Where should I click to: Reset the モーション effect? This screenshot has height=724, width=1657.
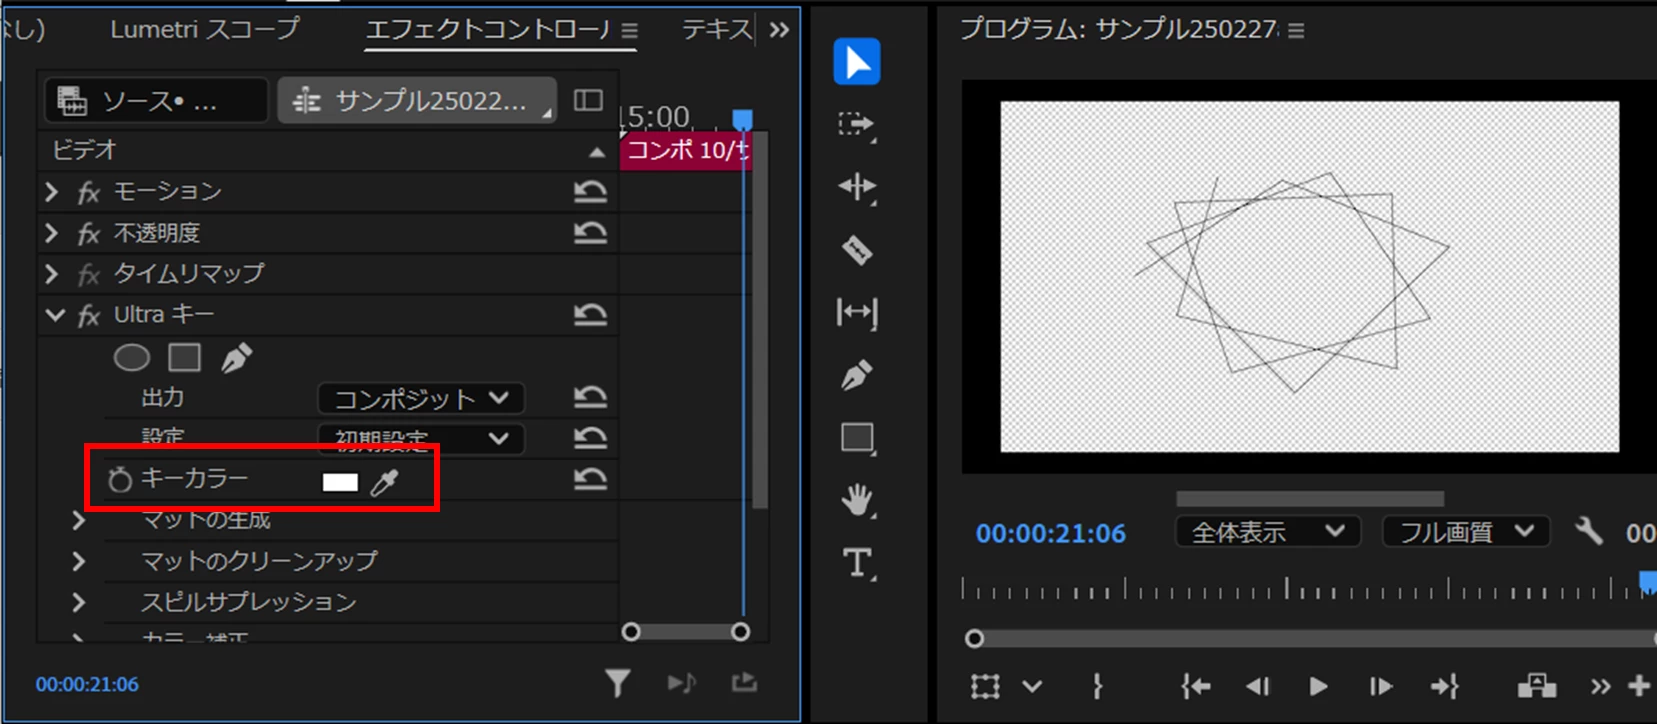click(x=590, y=192)
